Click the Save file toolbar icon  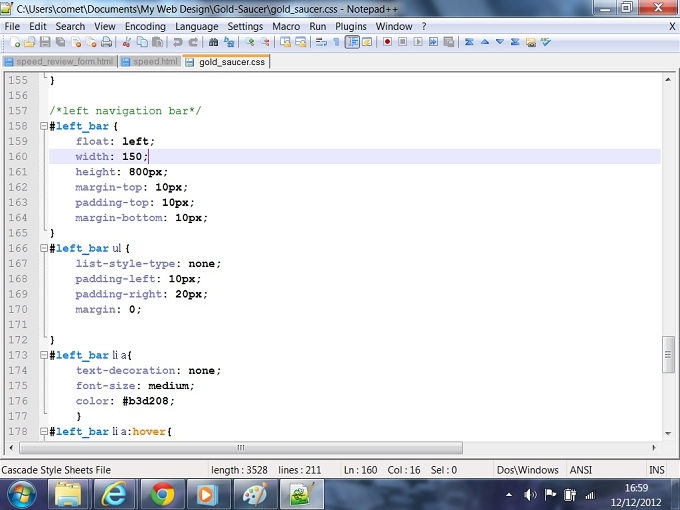45,42
